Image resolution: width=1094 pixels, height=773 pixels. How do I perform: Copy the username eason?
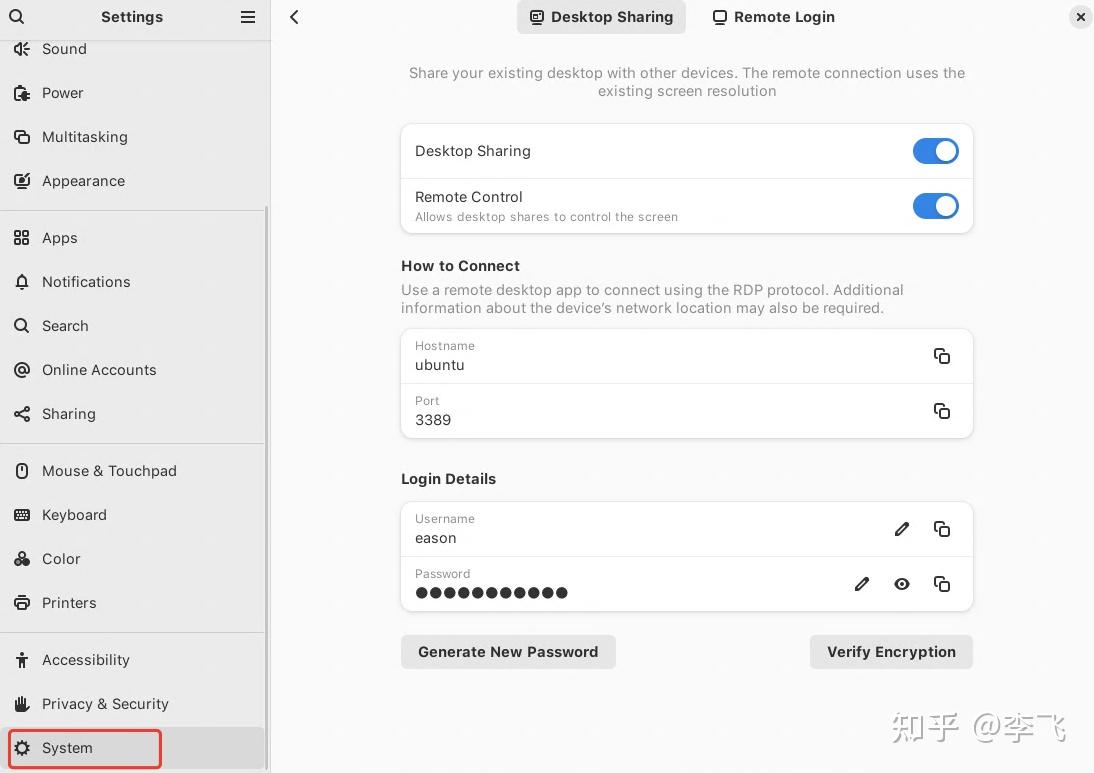pyautogui.click(x=941, y=529)
